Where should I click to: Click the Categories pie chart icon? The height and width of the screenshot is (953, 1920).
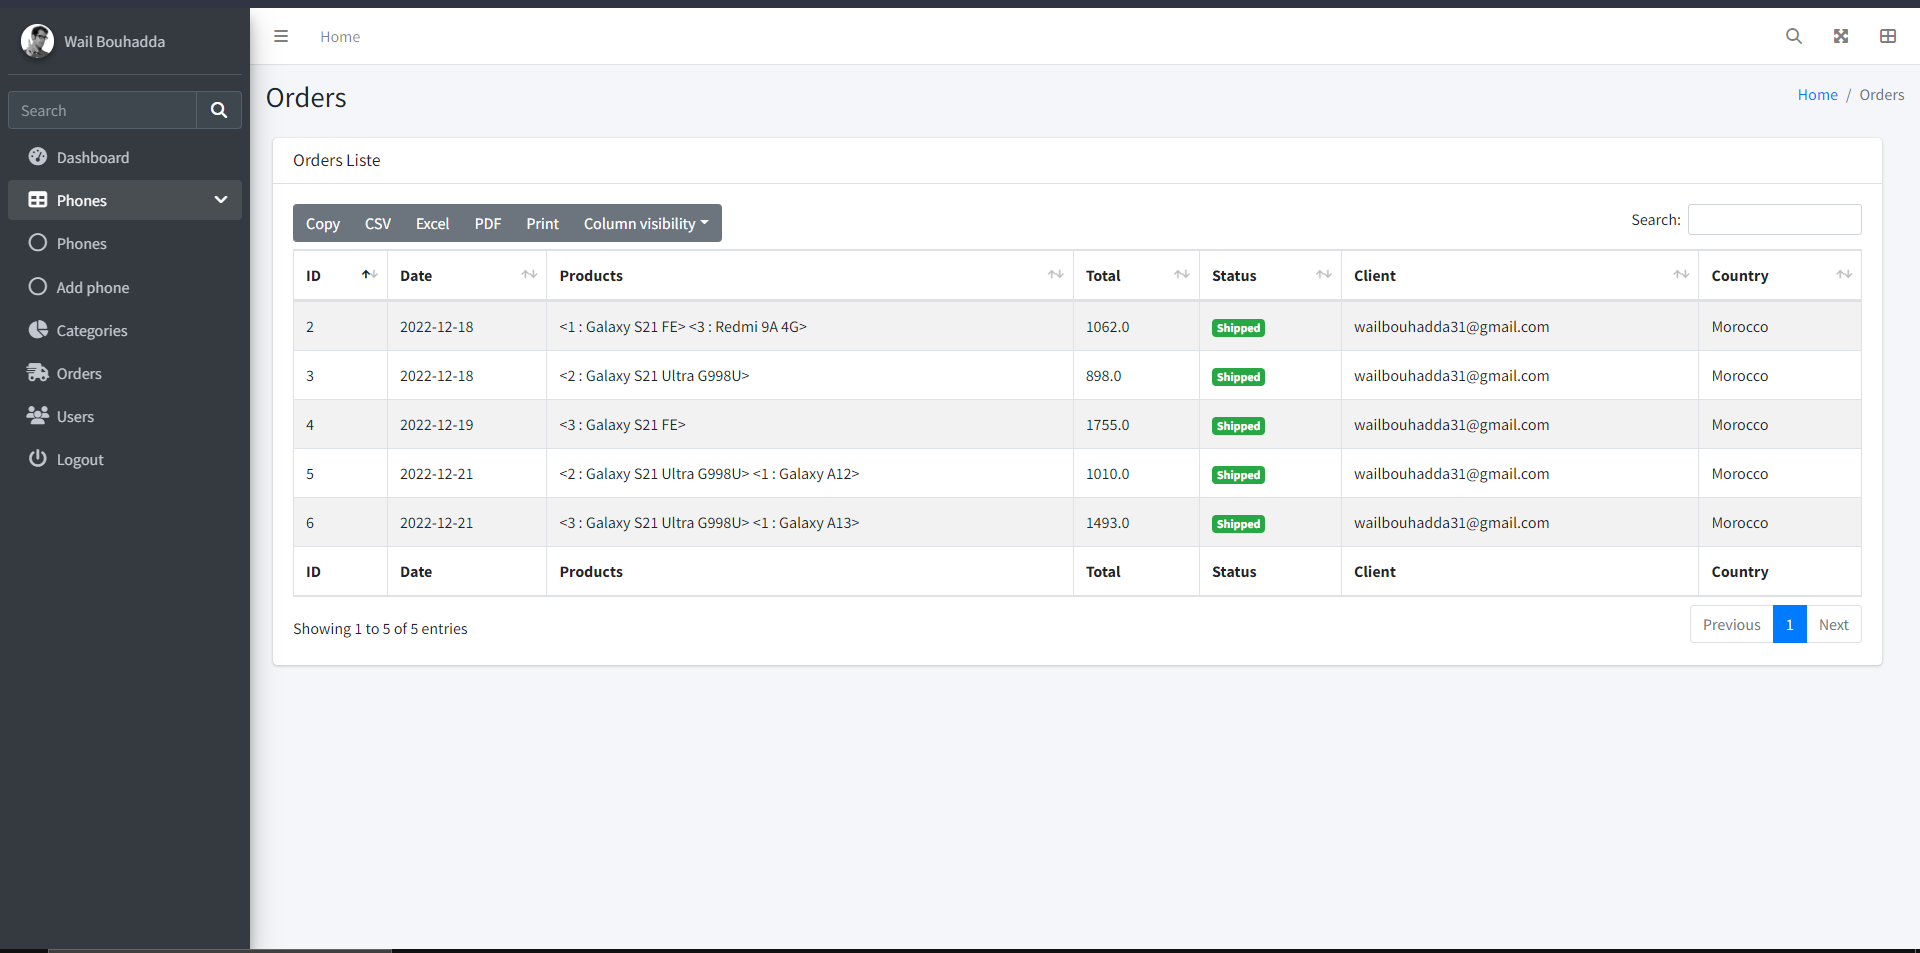[x=38, y=330]
